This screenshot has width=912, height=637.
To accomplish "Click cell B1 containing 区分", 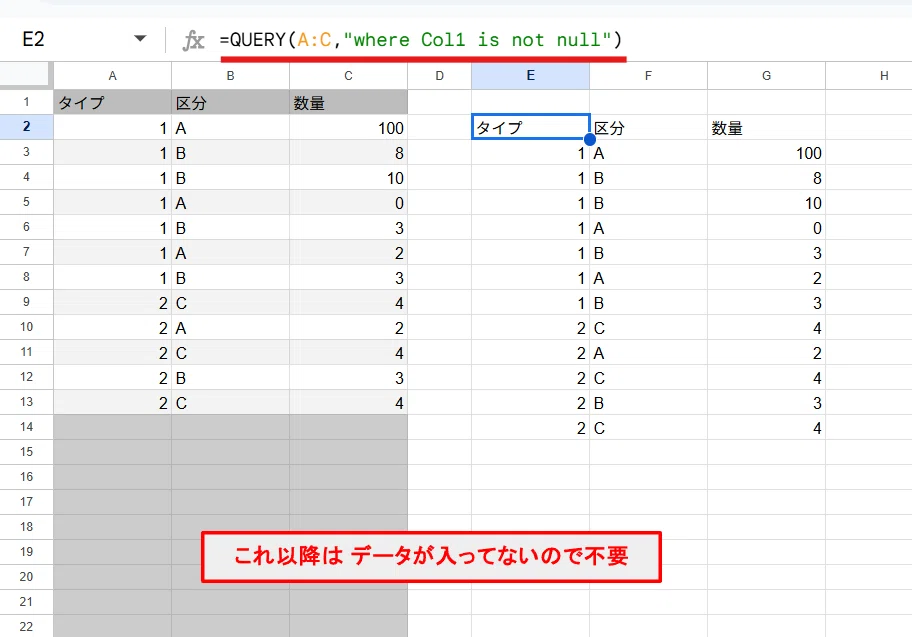I will click(230, 102).
